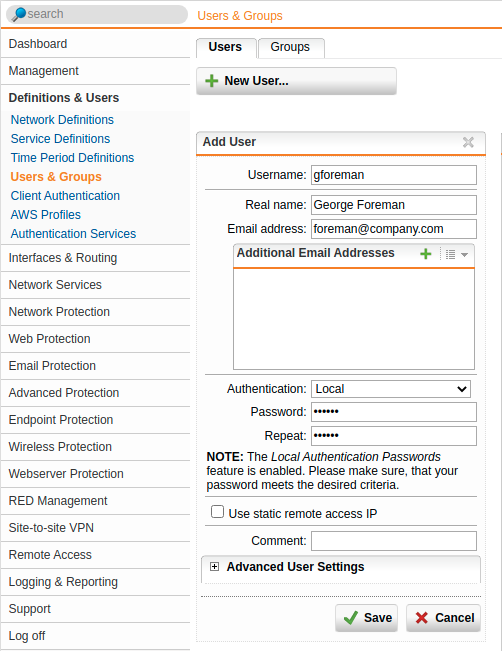Click the green checkmark on Save

[351, 618]
